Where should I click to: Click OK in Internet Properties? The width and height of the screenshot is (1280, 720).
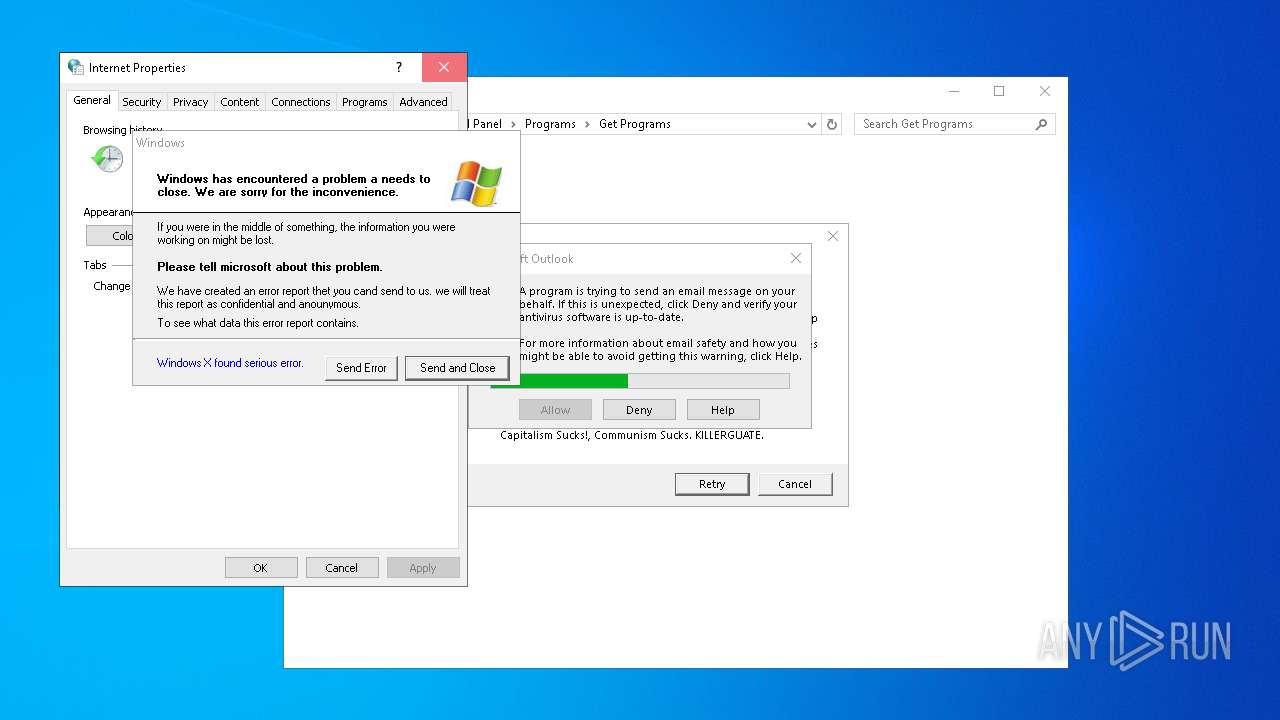pyautogui.click(x=260, y=568)
